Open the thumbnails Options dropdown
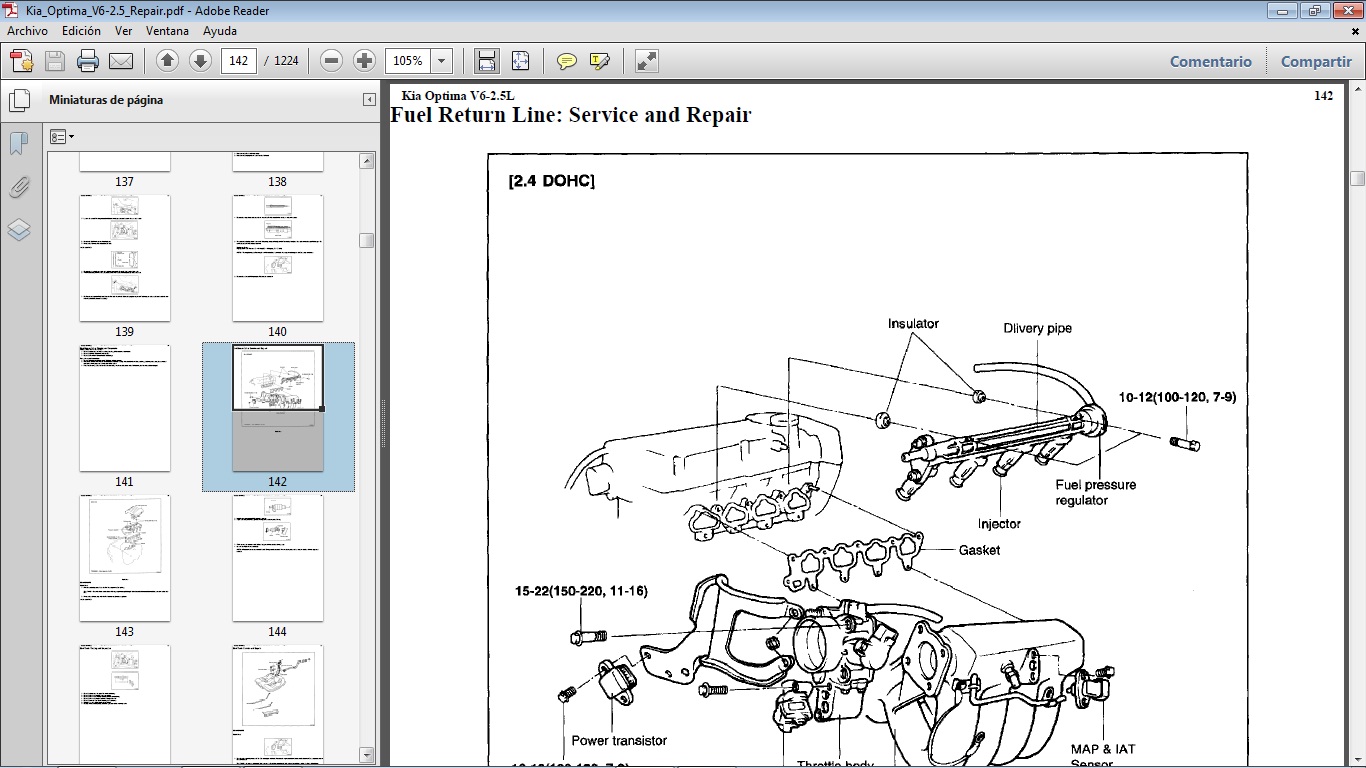This screenshot has height=768, width=1366. pyautogui.click(x=62, y=136)
